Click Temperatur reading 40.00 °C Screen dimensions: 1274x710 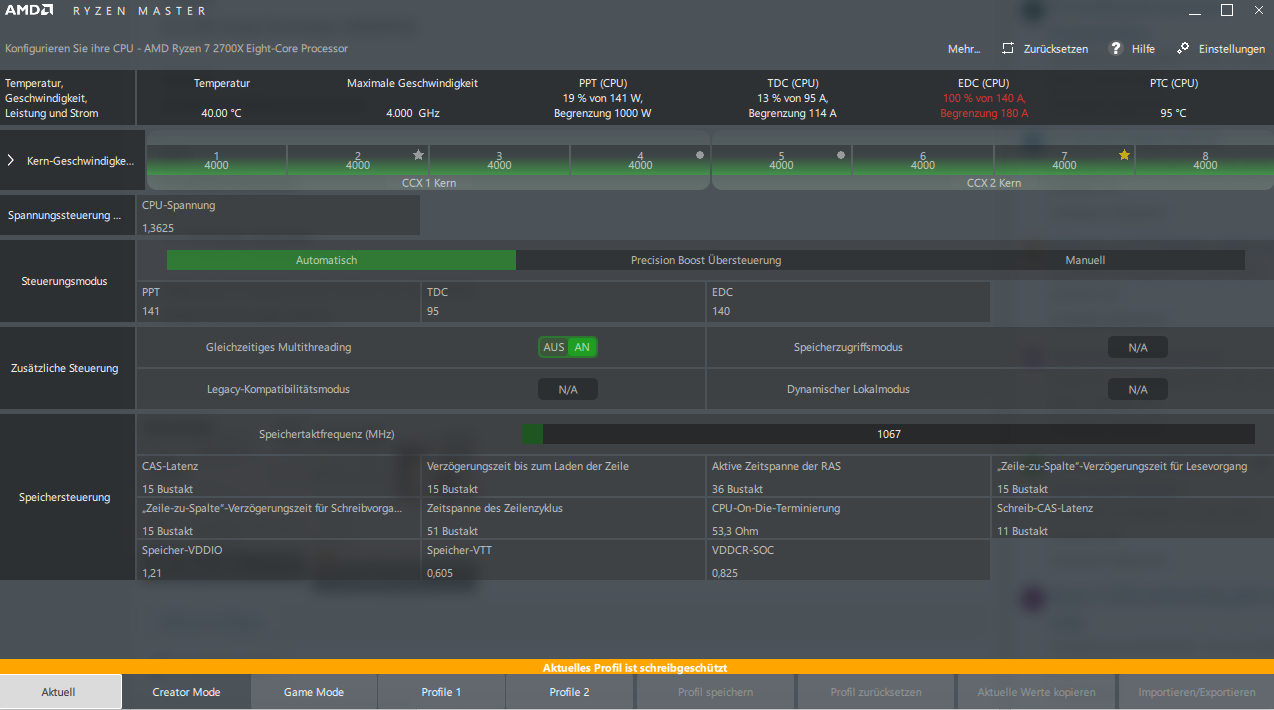pos(221,113)
